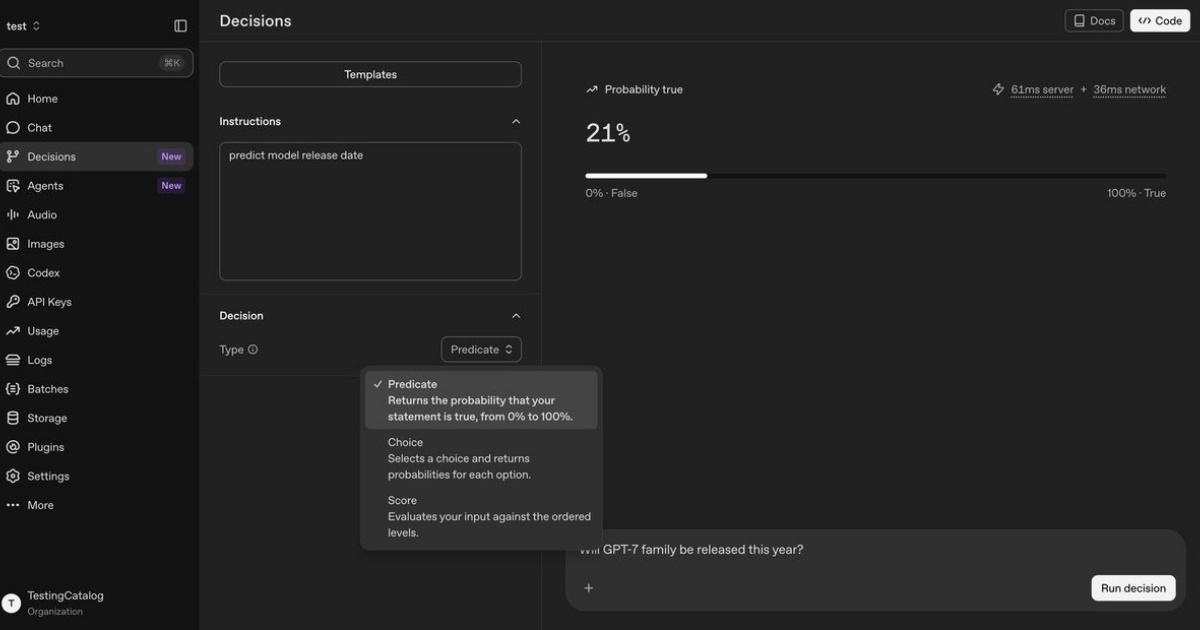Click the Code button
The width and height of the screenshot is (1200, 630).
click(x=1160, y=21)
